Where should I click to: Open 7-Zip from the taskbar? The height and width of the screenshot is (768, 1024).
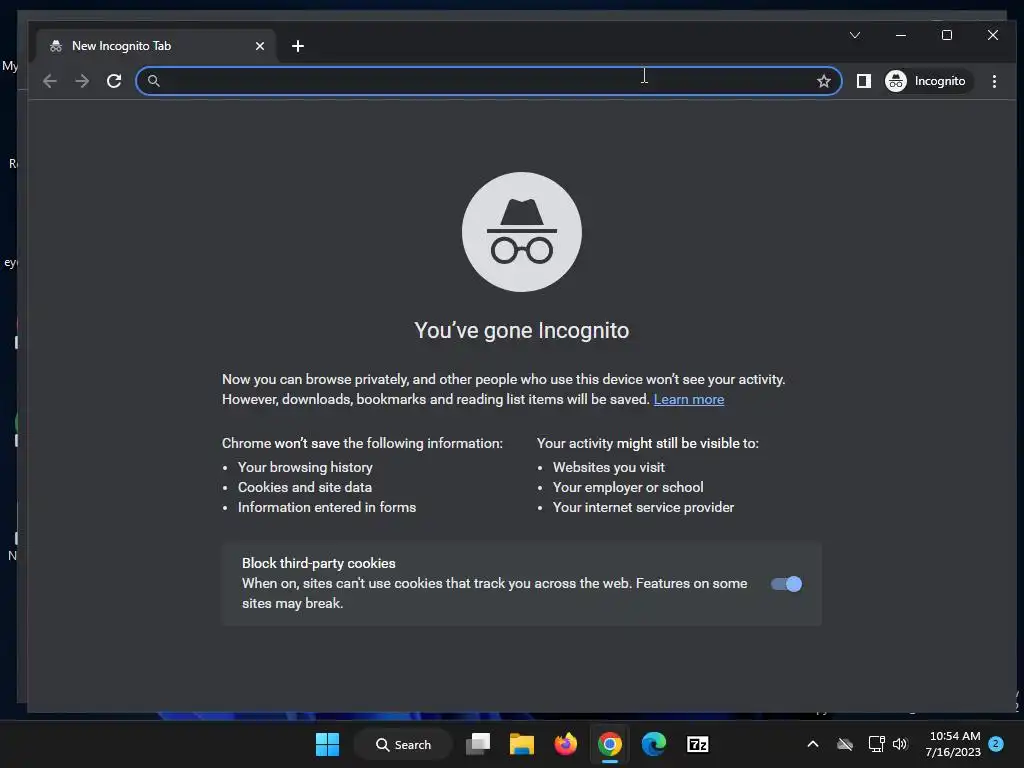click(697, 744)
